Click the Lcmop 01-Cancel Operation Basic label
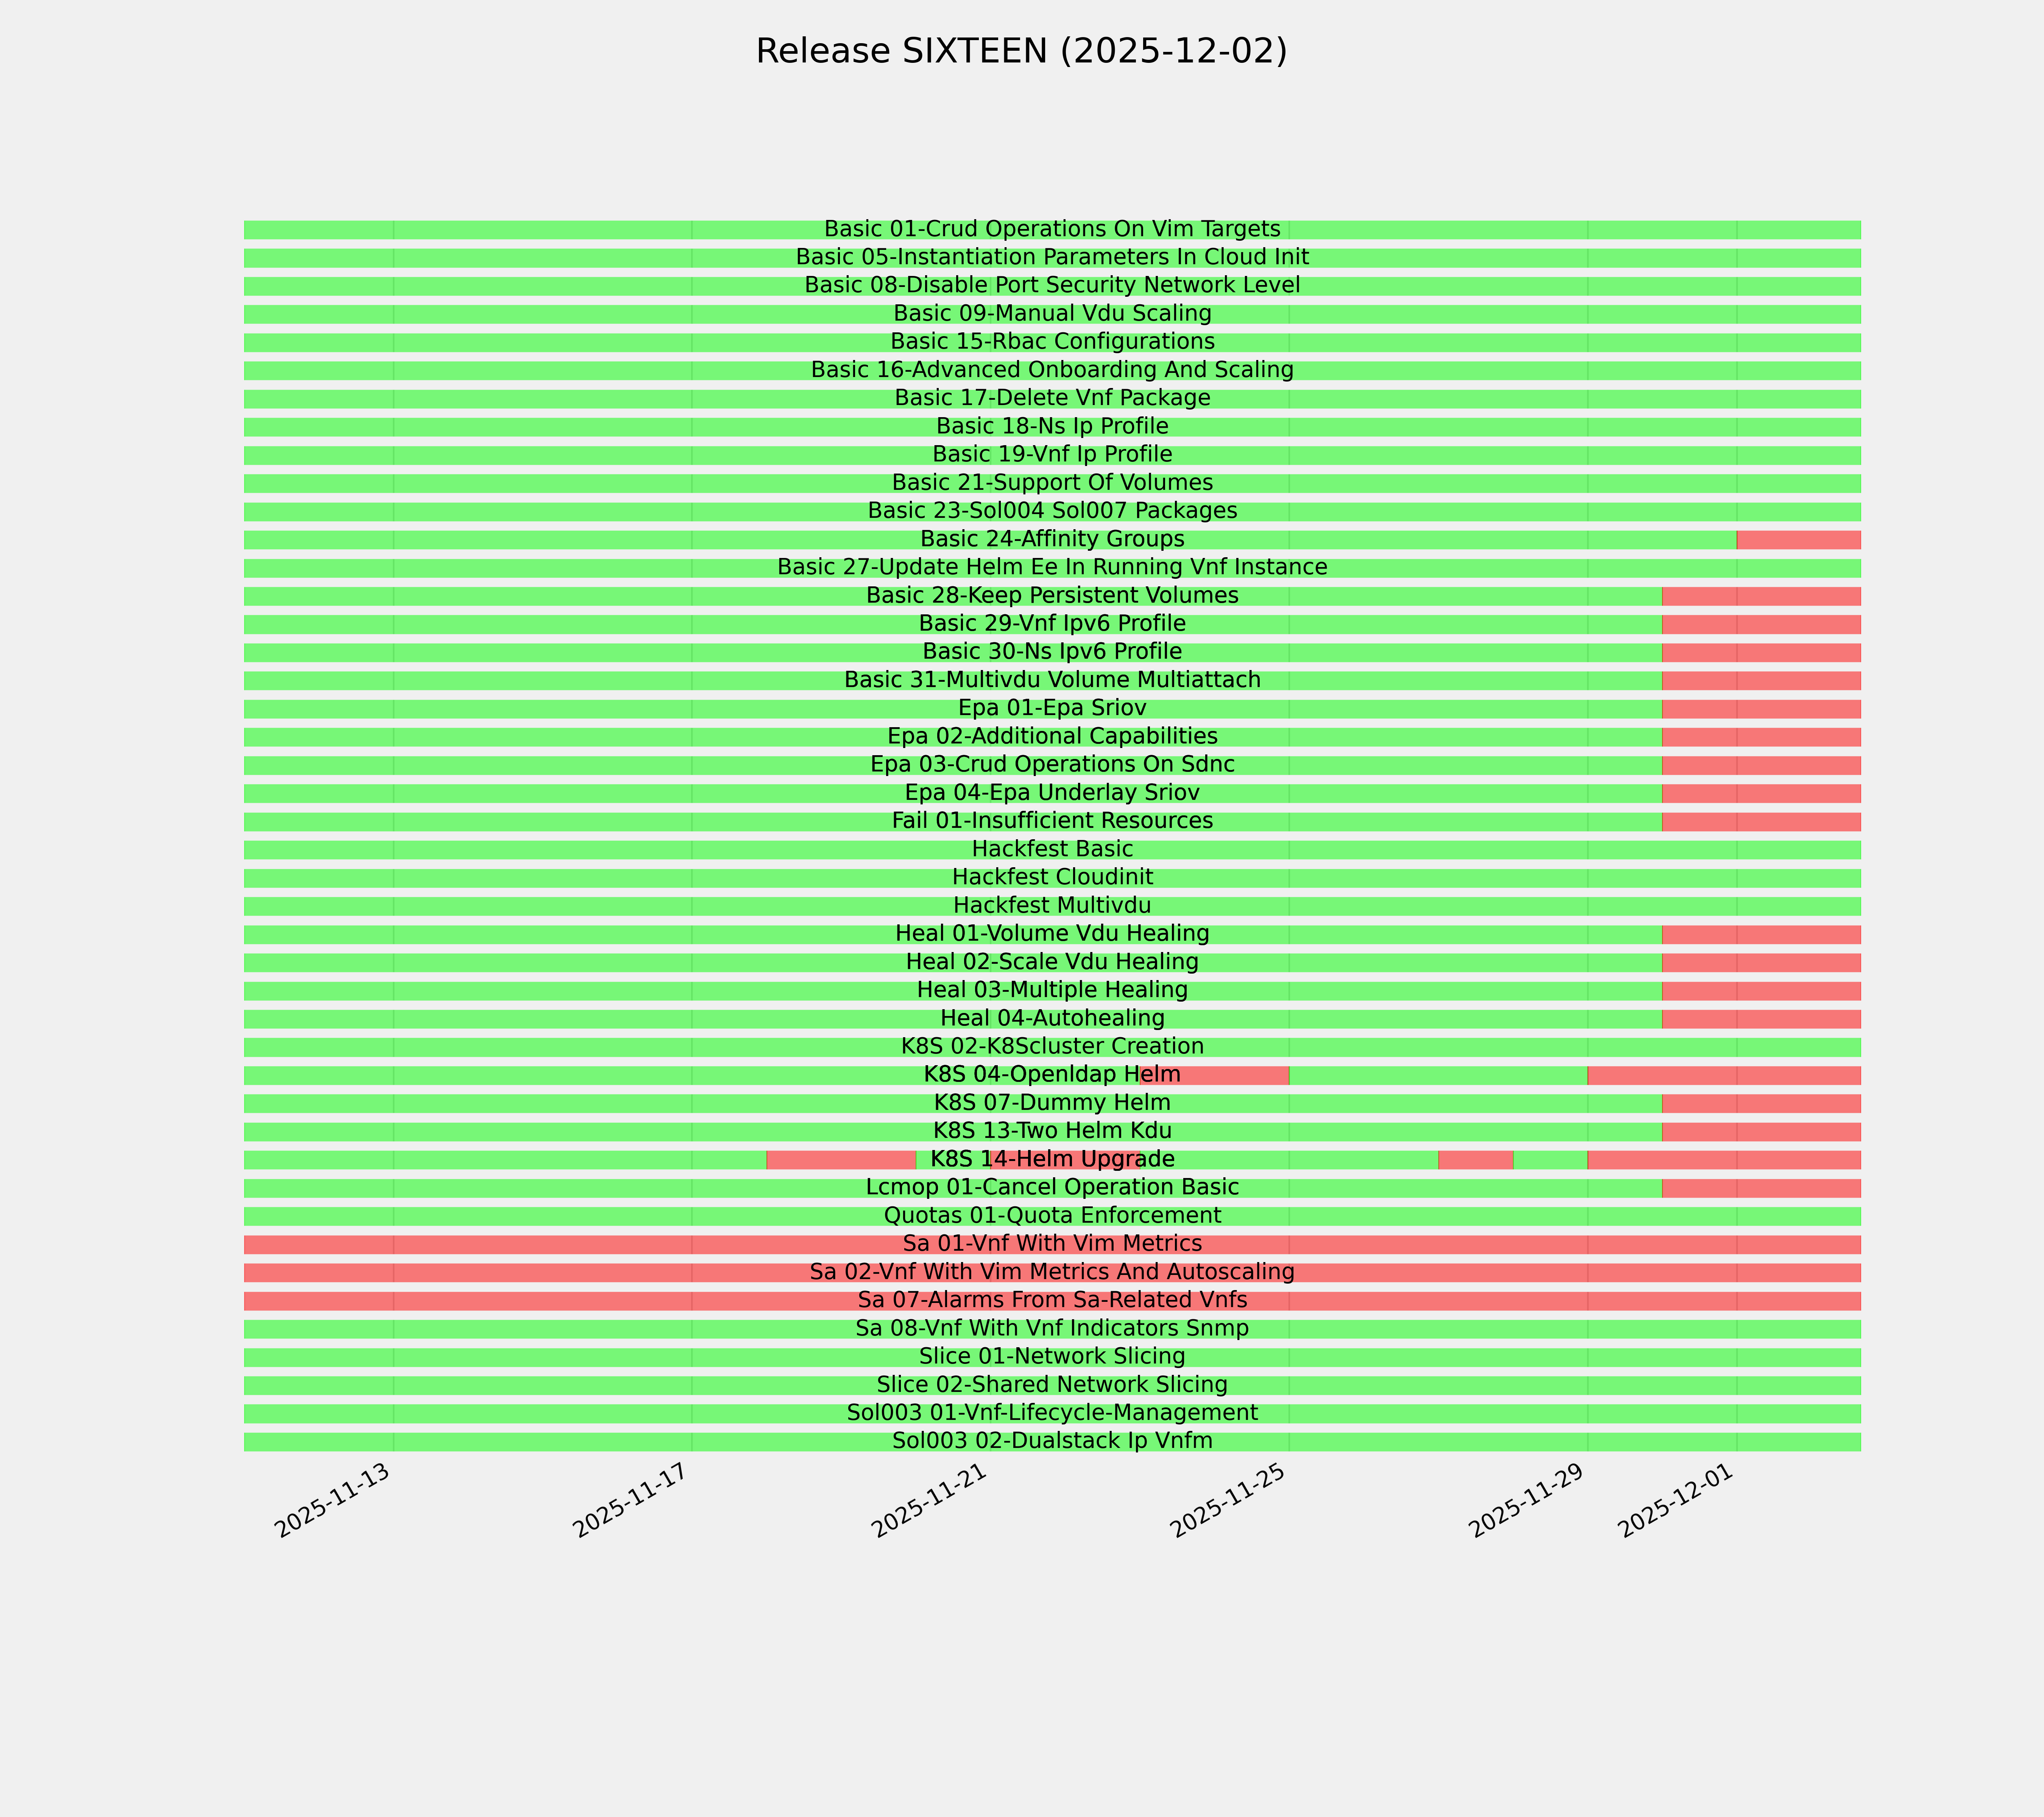Viewport: 2044px width, 1817px height. click(1052, 1188)
